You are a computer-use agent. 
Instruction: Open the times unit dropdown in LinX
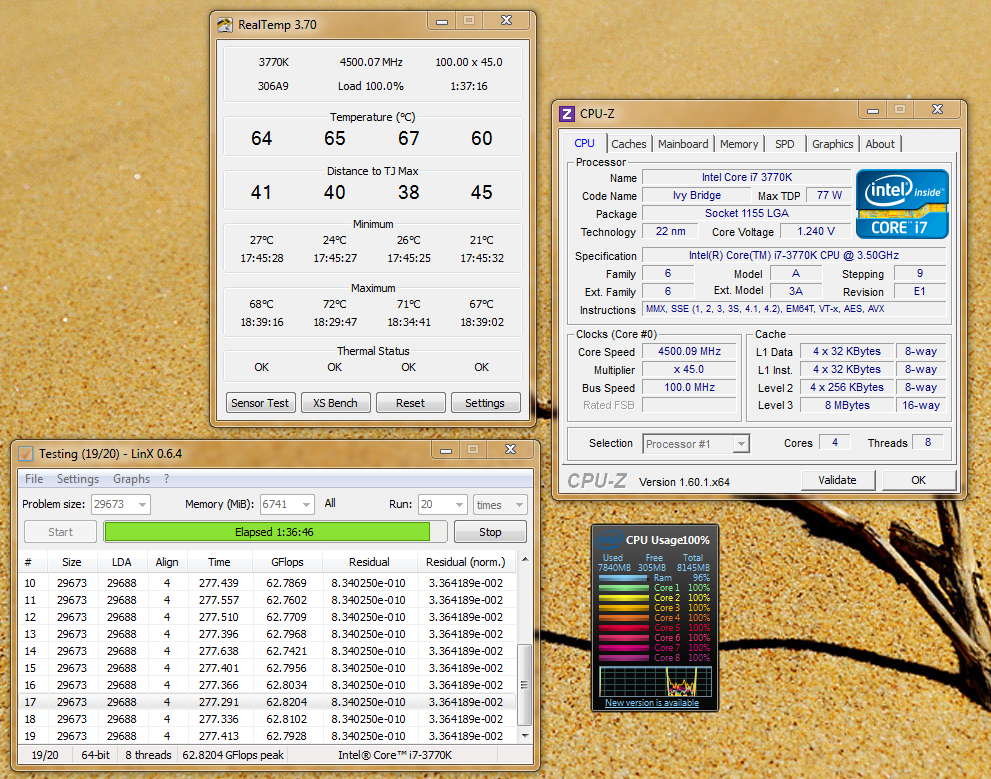point(520,504)
